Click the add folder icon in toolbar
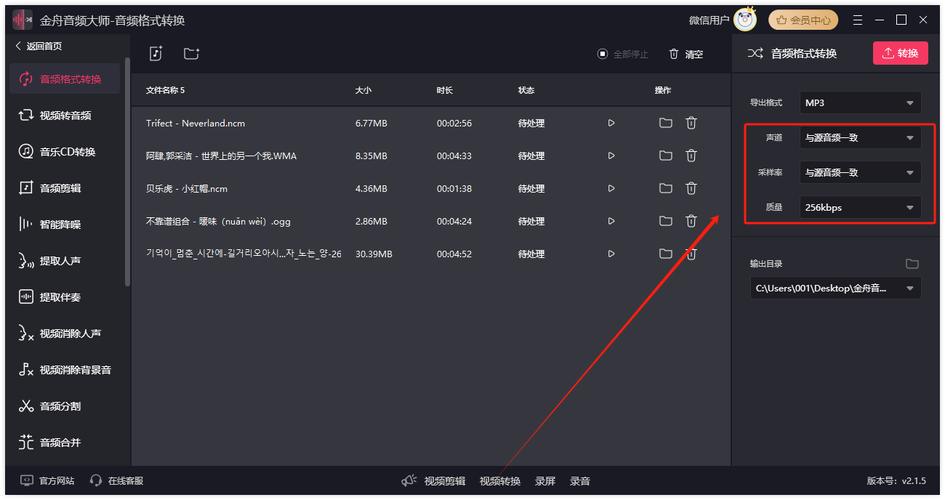The width and height of the screenshot is (945, 500). [191, 54]
